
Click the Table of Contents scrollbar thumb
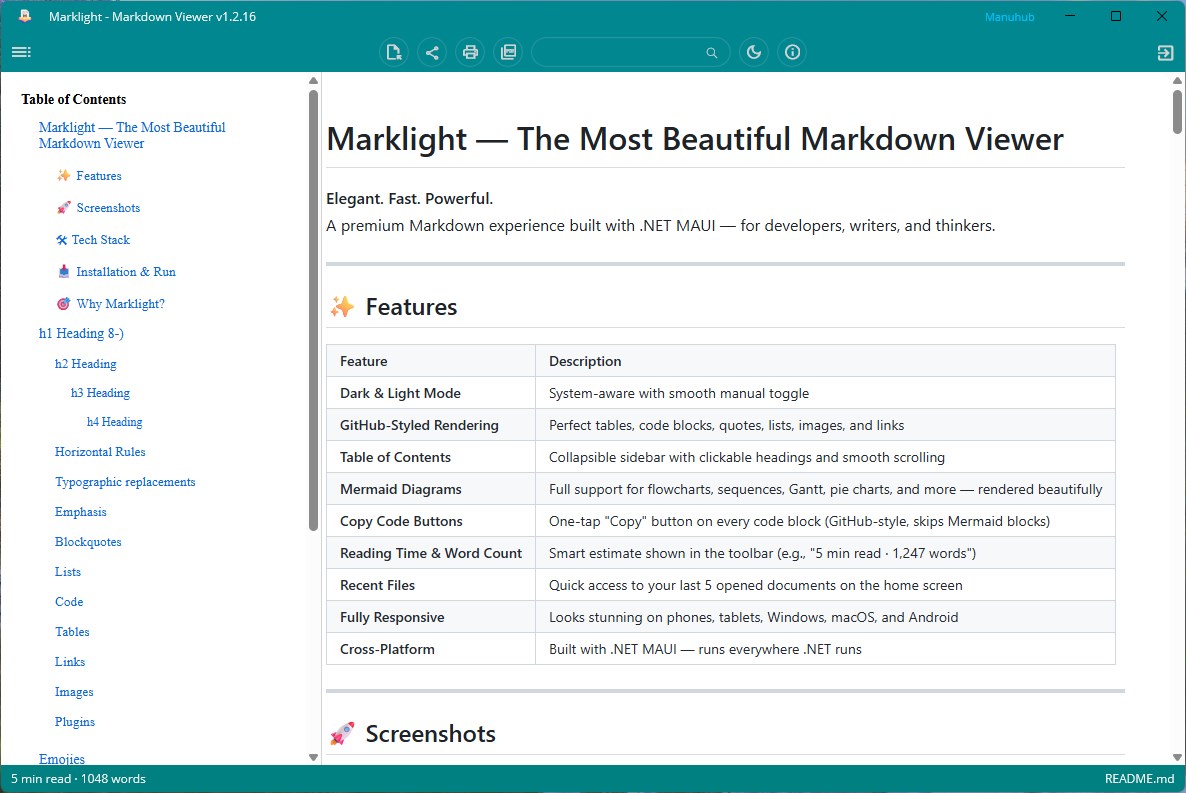[x=313, y=310]
